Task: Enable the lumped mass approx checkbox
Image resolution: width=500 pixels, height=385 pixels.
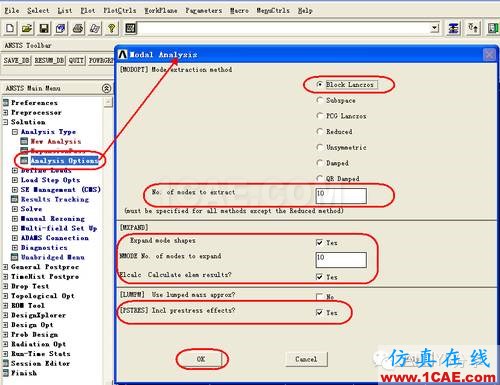Action: click(x=319, y=296)
